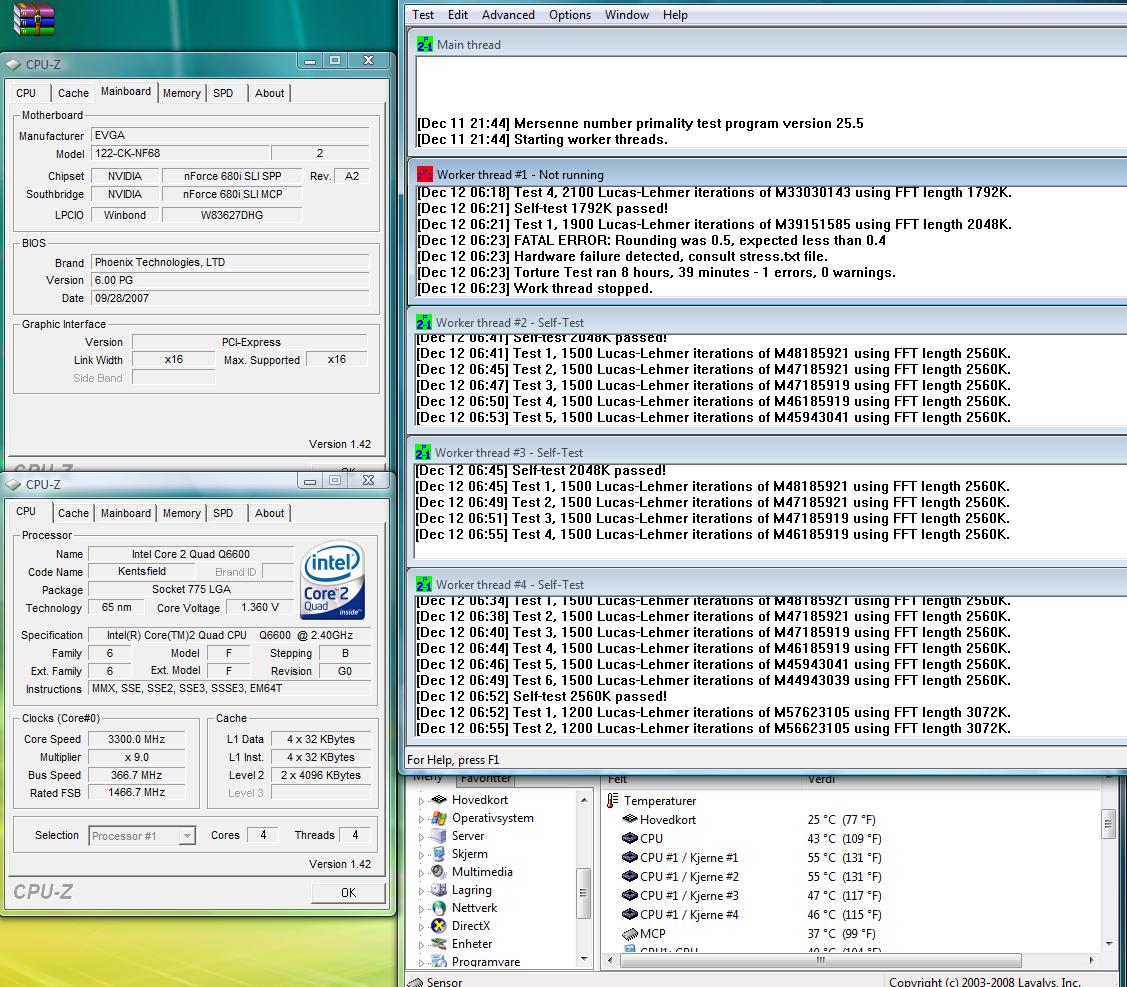1127x987 pixels.
Task: Click the Nettverk tree icon
Action: tap(438, 908)
